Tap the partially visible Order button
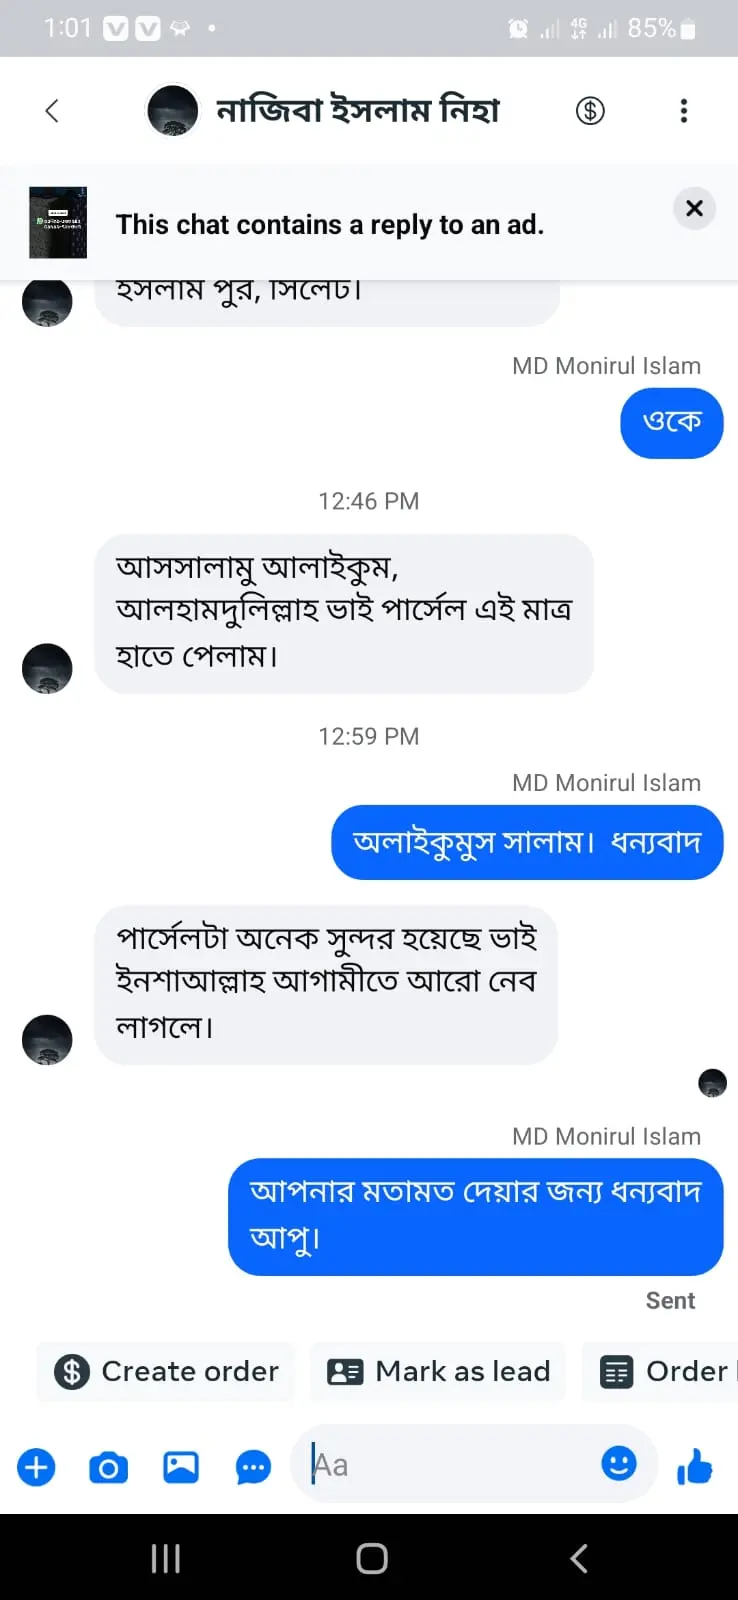738x1600 pixels. pos(664,1371)
